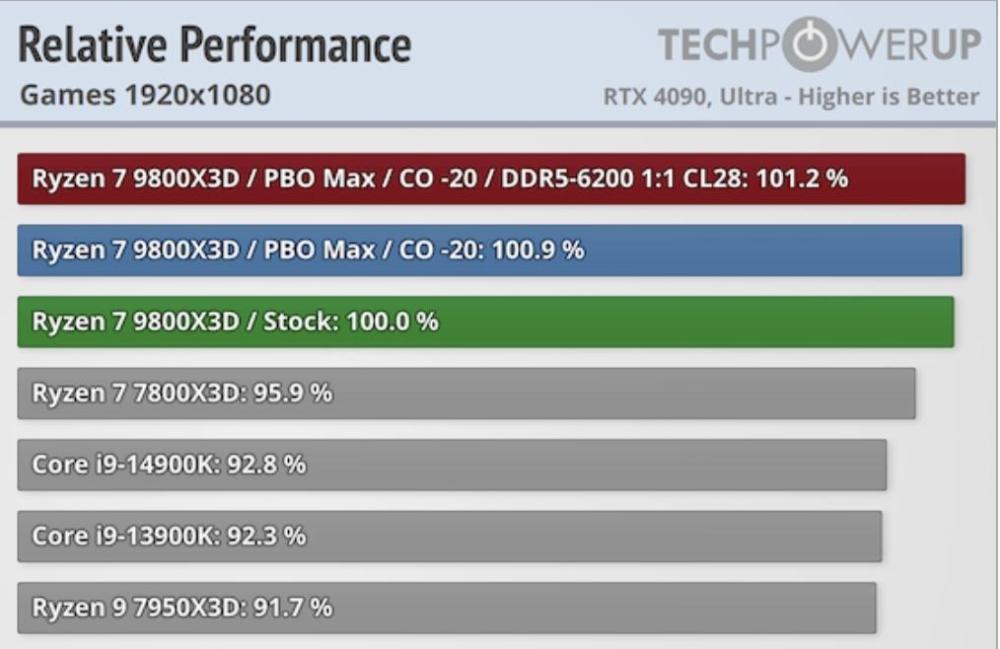
Task: Click the "101.2 %" value label
Action: click(x=802, y=179)
